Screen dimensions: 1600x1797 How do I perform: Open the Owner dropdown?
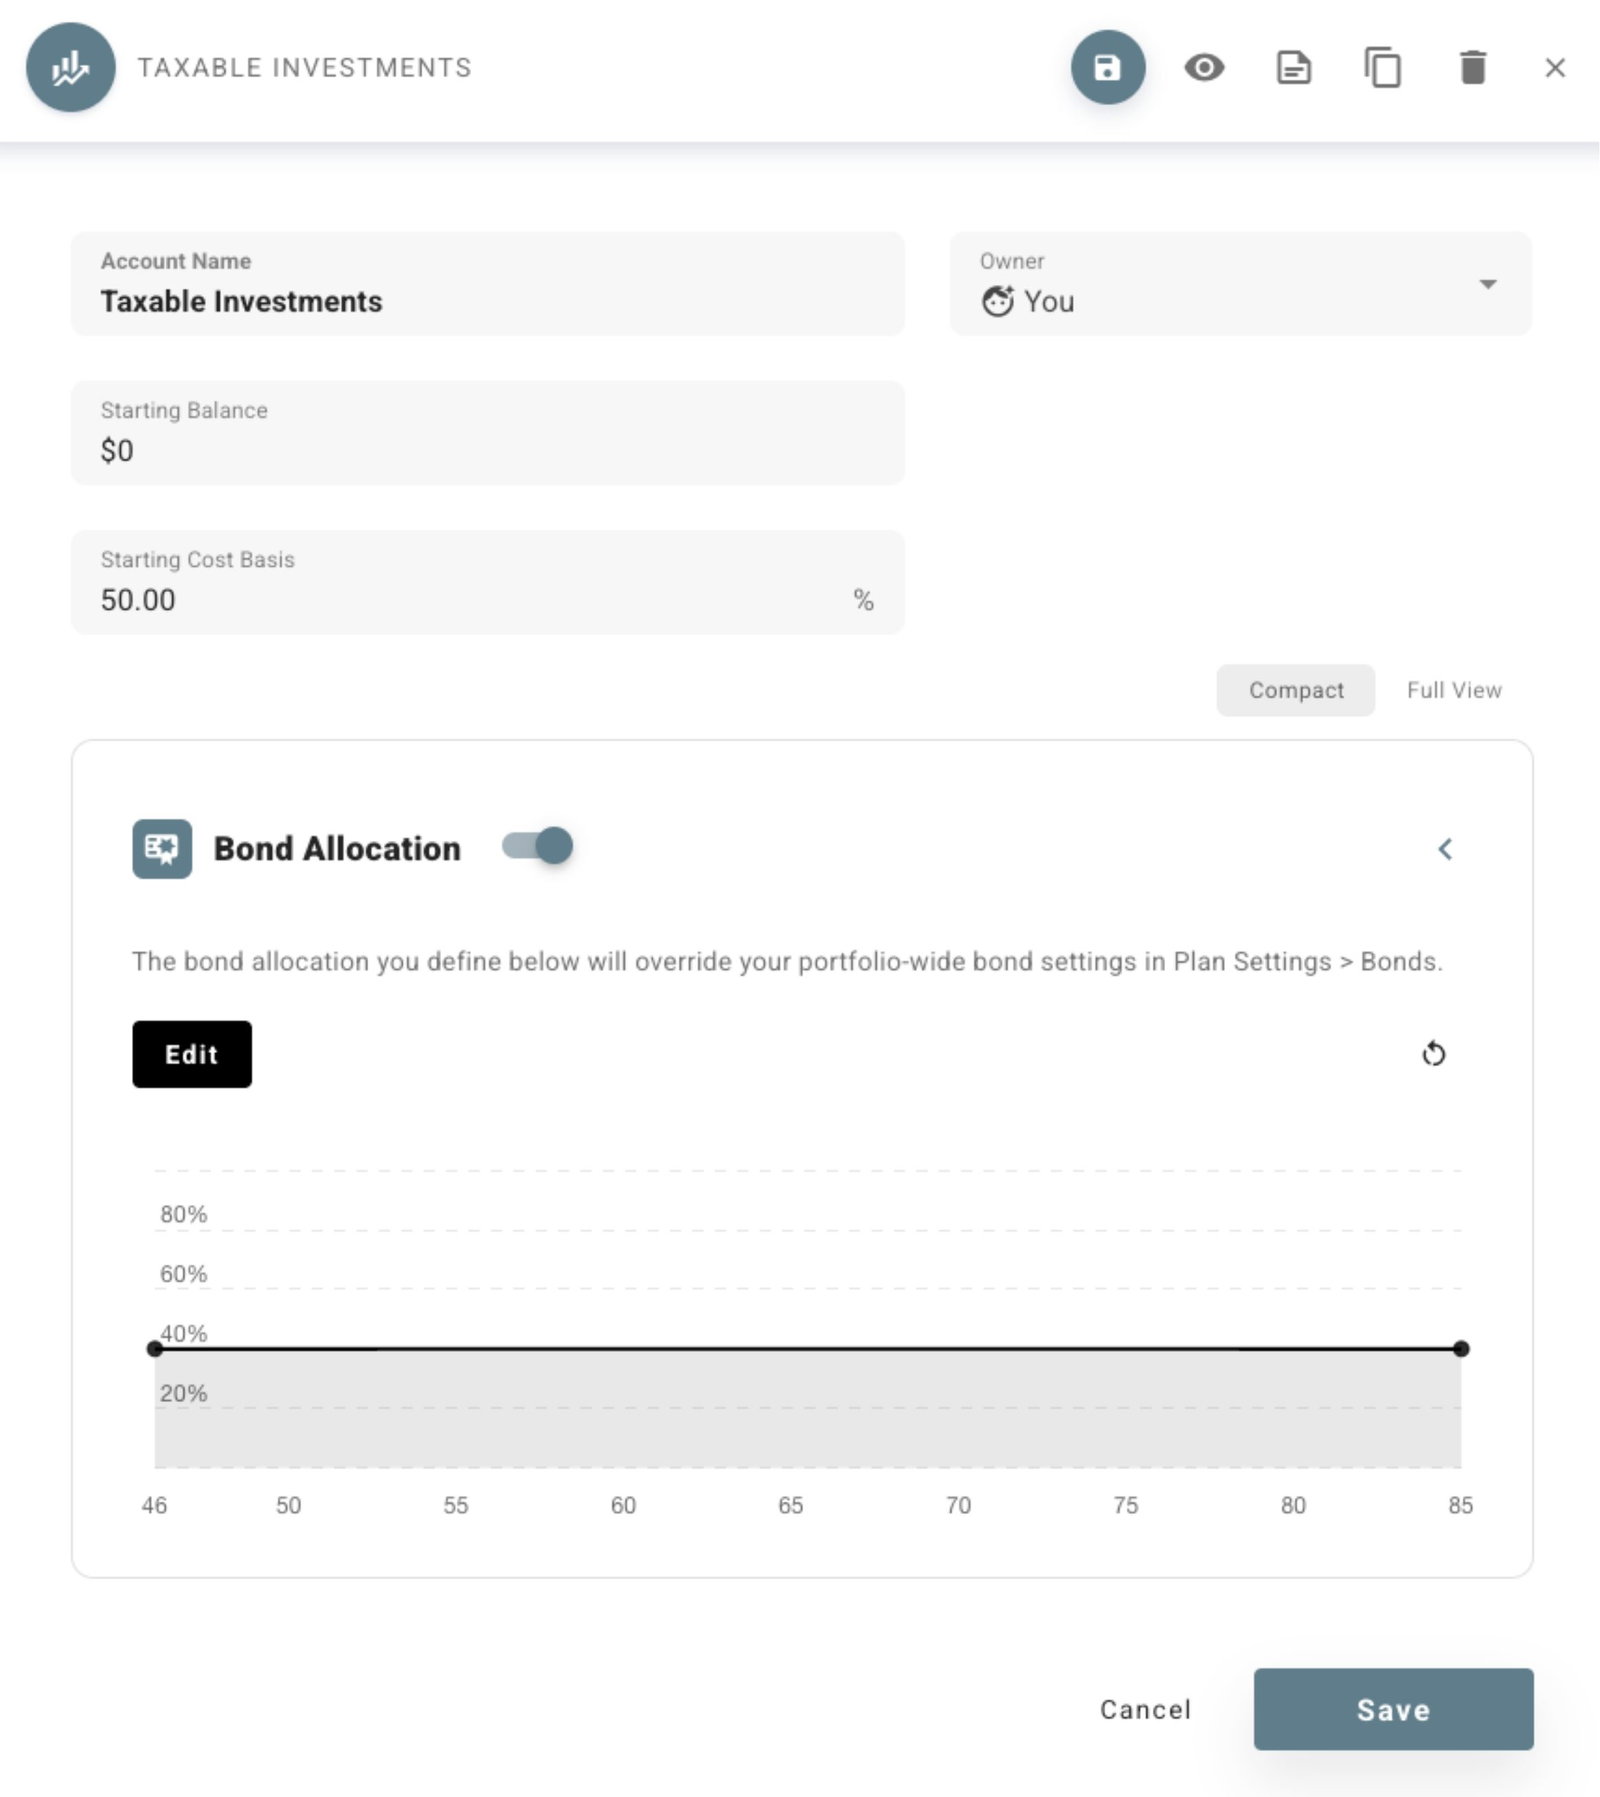(1239, 284)
